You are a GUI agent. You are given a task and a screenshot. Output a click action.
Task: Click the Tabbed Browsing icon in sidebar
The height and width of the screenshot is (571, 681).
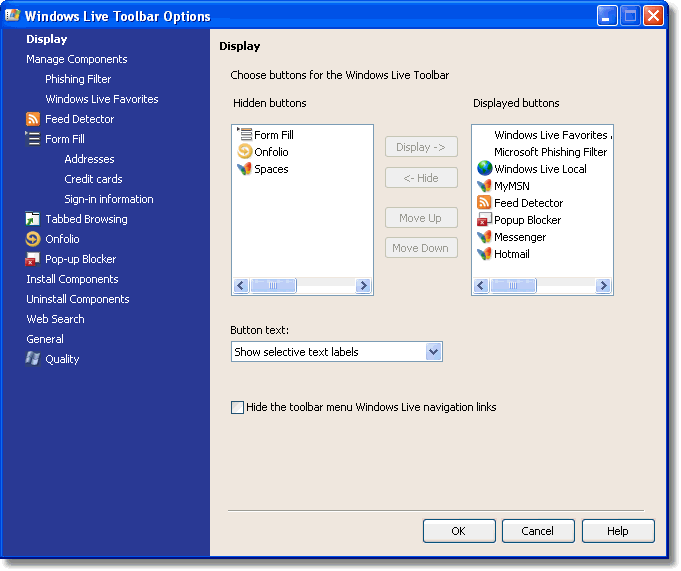point(33,219)
